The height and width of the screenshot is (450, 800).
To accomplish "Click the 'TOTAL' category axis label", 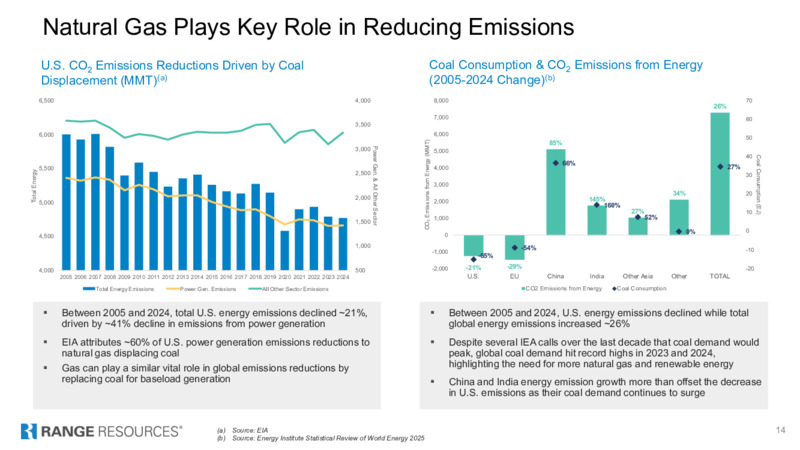I will pyautogui.click(x=720, y=276).
